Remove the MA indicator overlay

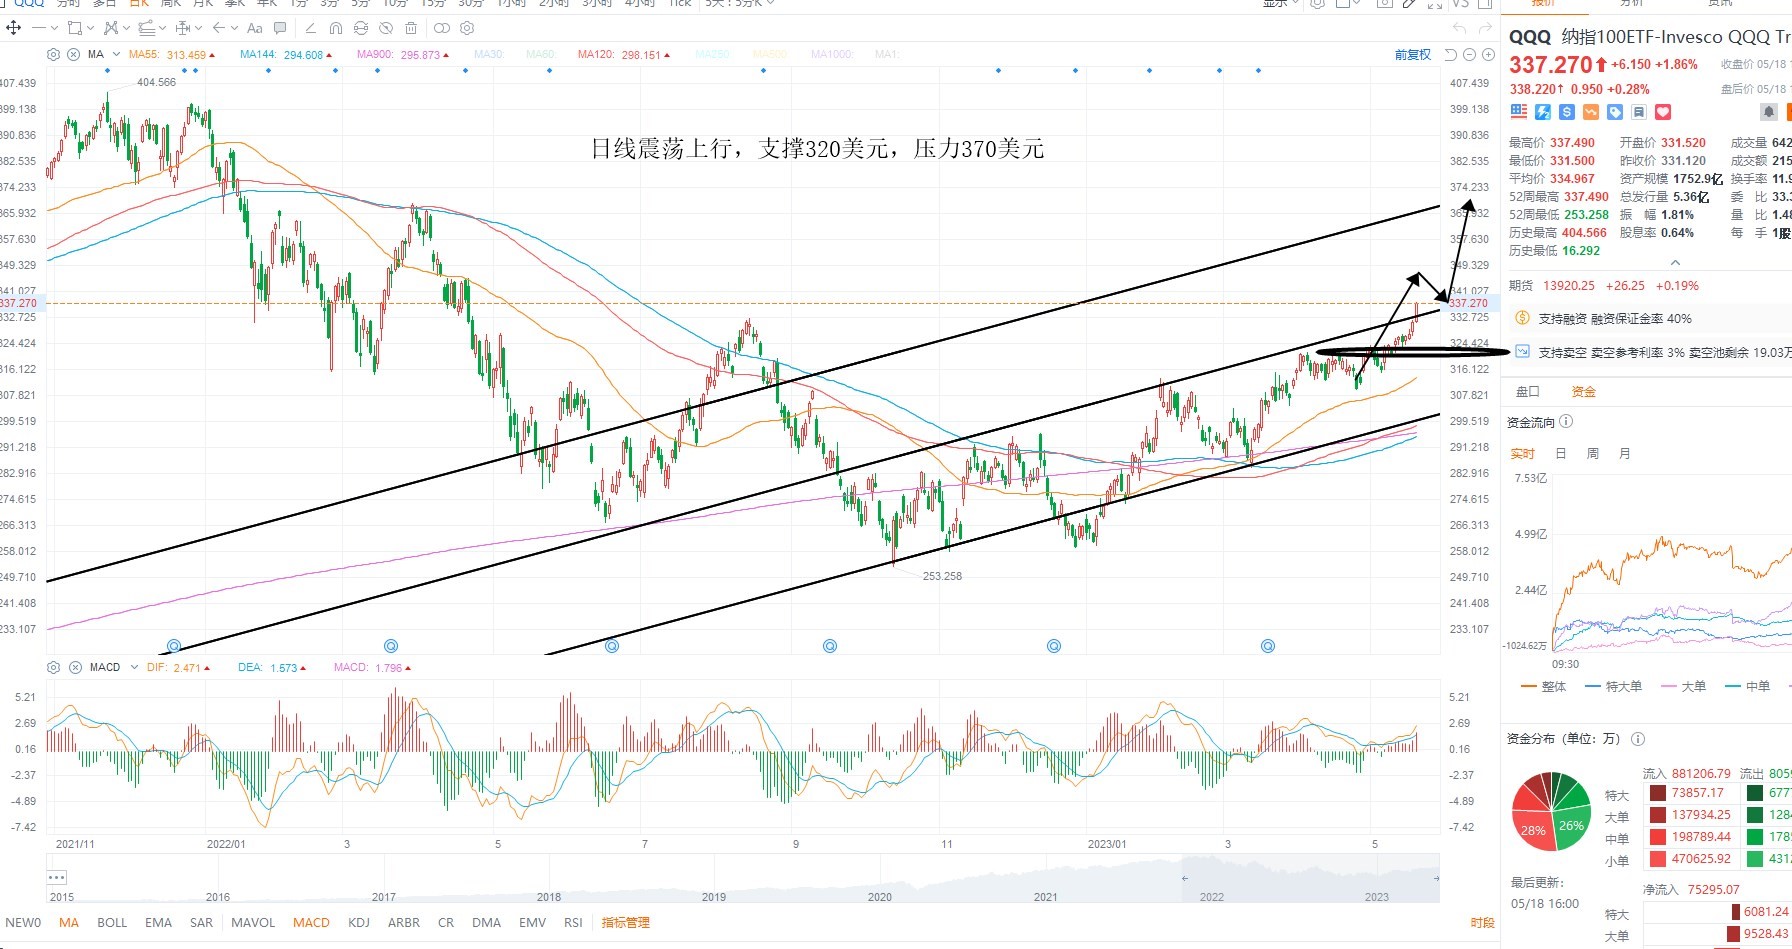(73, 54)
